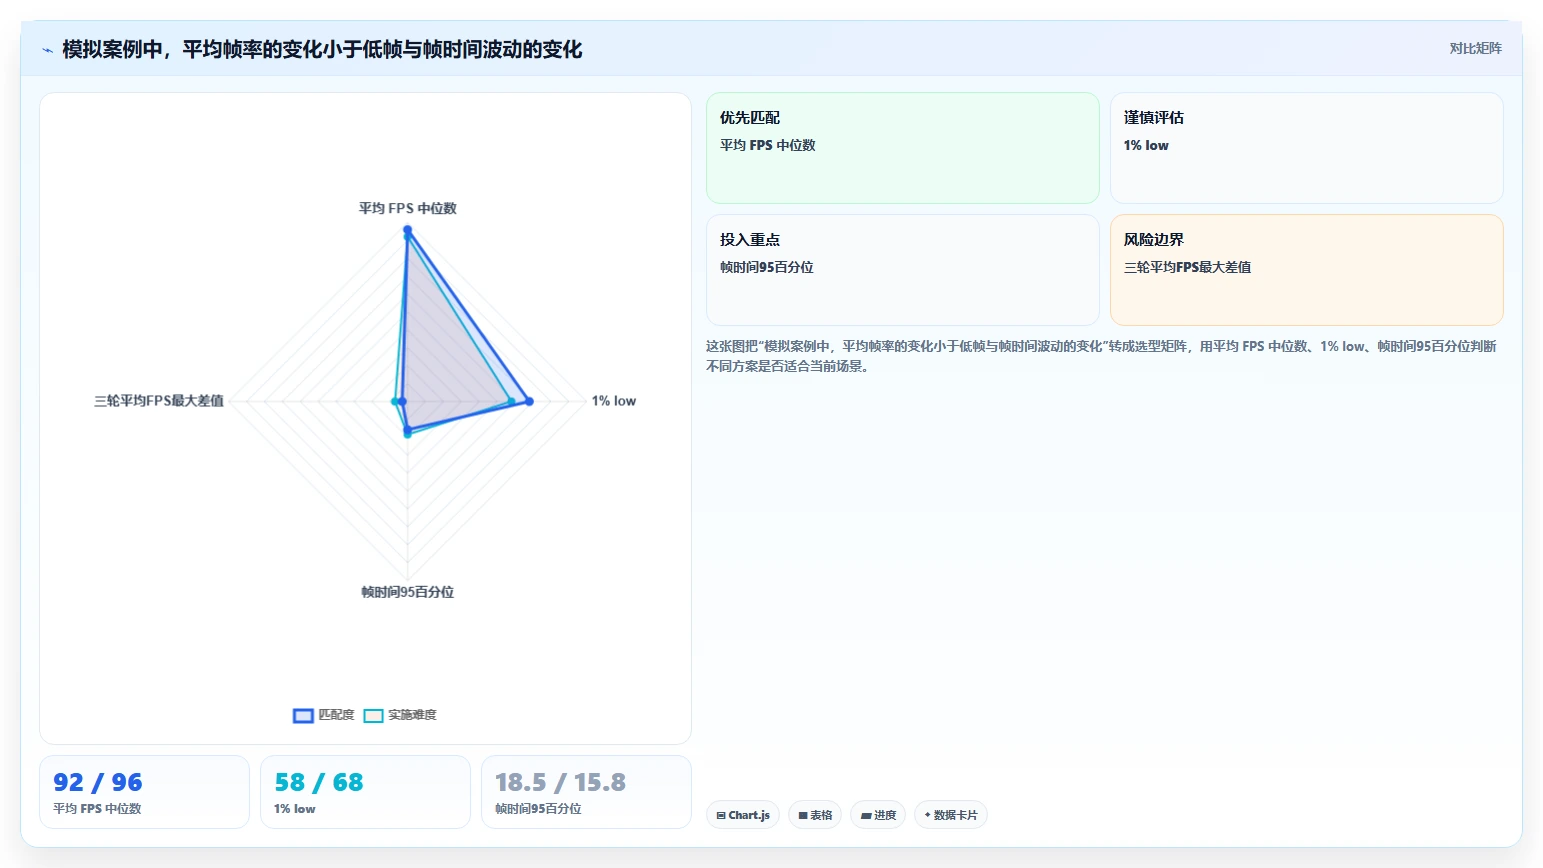This screenshot has height=868, width=1543.
Task: Click the dark blue point on 1% low axis
Action: coord(529,401)
